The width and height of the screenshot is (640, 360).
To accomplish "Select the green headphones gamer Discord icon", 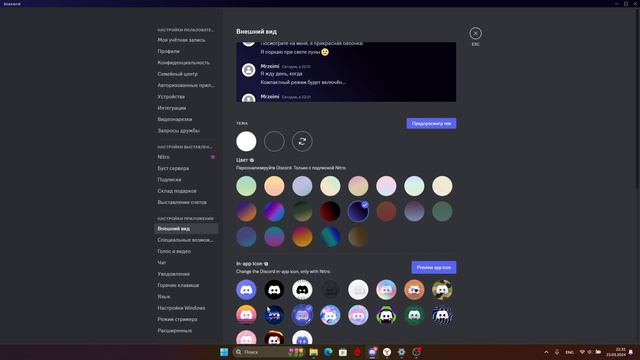I will pyautogui.click(x=386, y=315).
